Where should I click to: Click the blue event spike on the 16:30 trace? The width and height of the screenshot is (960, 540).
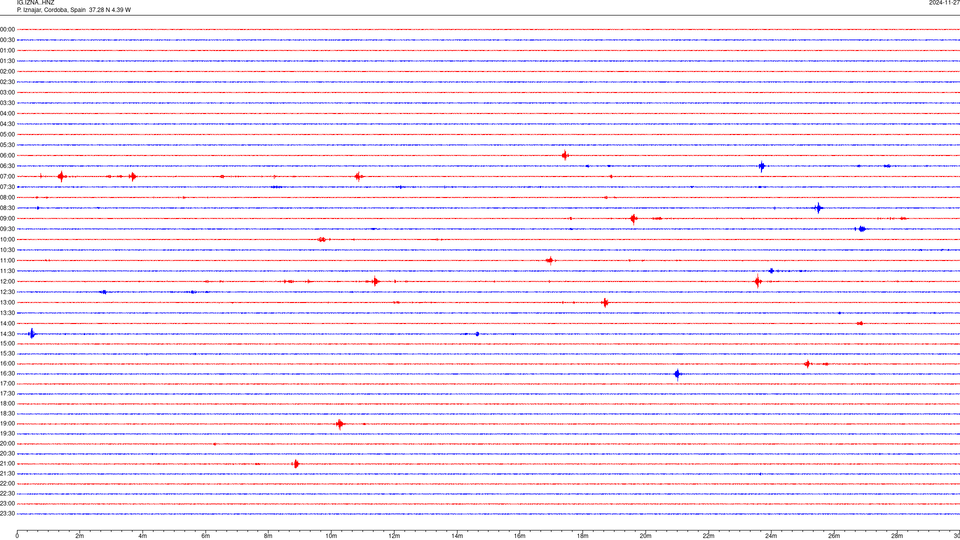(677, 374)
